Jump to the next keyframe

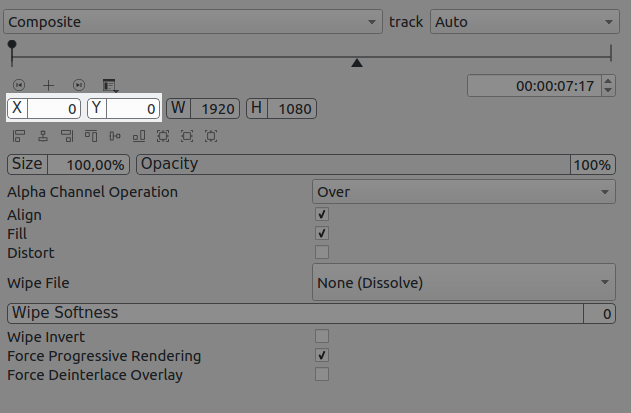click(79, 85)
